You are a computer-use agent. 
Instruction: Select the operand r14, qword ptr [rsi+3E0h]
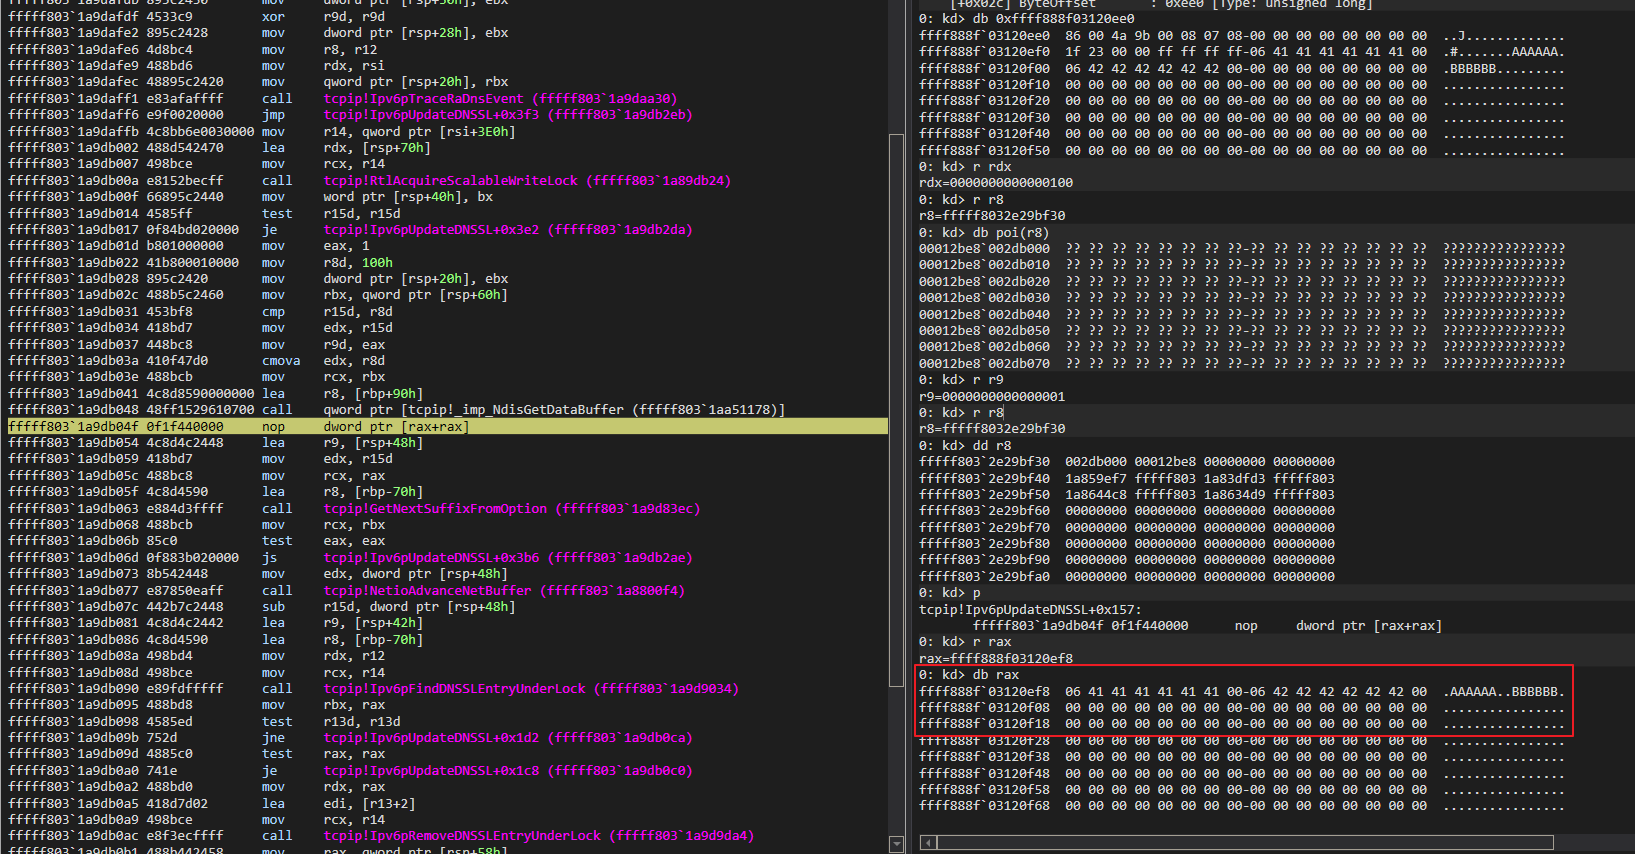click(x=420, y=132)
